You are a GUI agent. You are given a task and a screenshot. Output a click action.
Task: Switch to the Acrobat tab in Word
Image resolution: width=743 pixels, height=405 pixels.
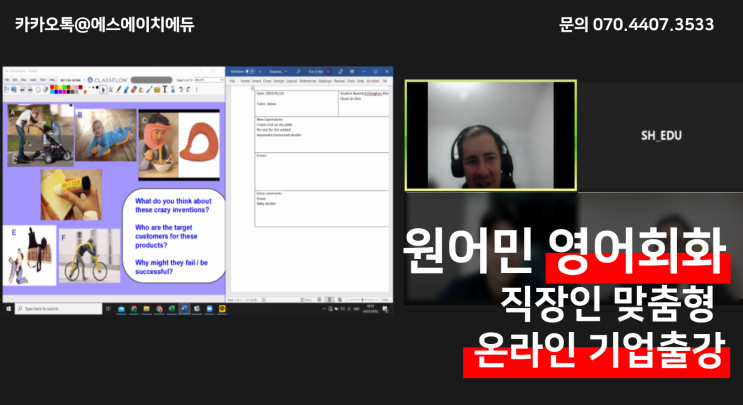[373, 81]
